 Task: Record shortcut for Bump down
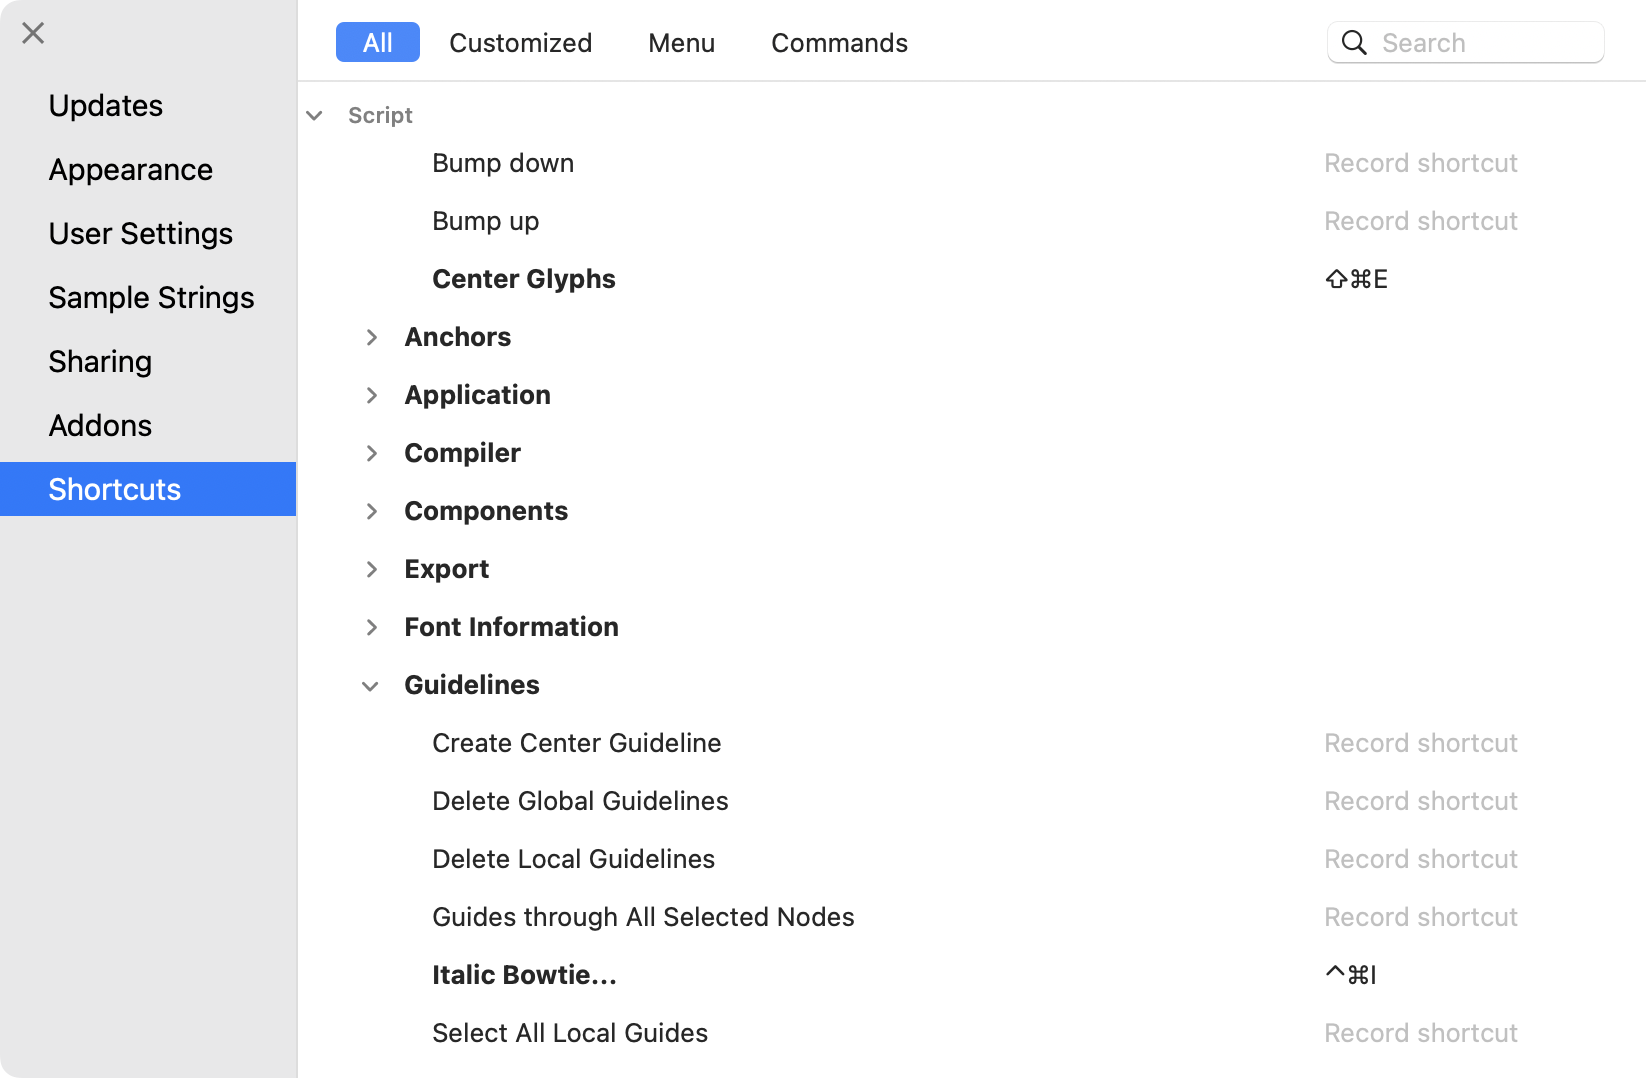1420,163
